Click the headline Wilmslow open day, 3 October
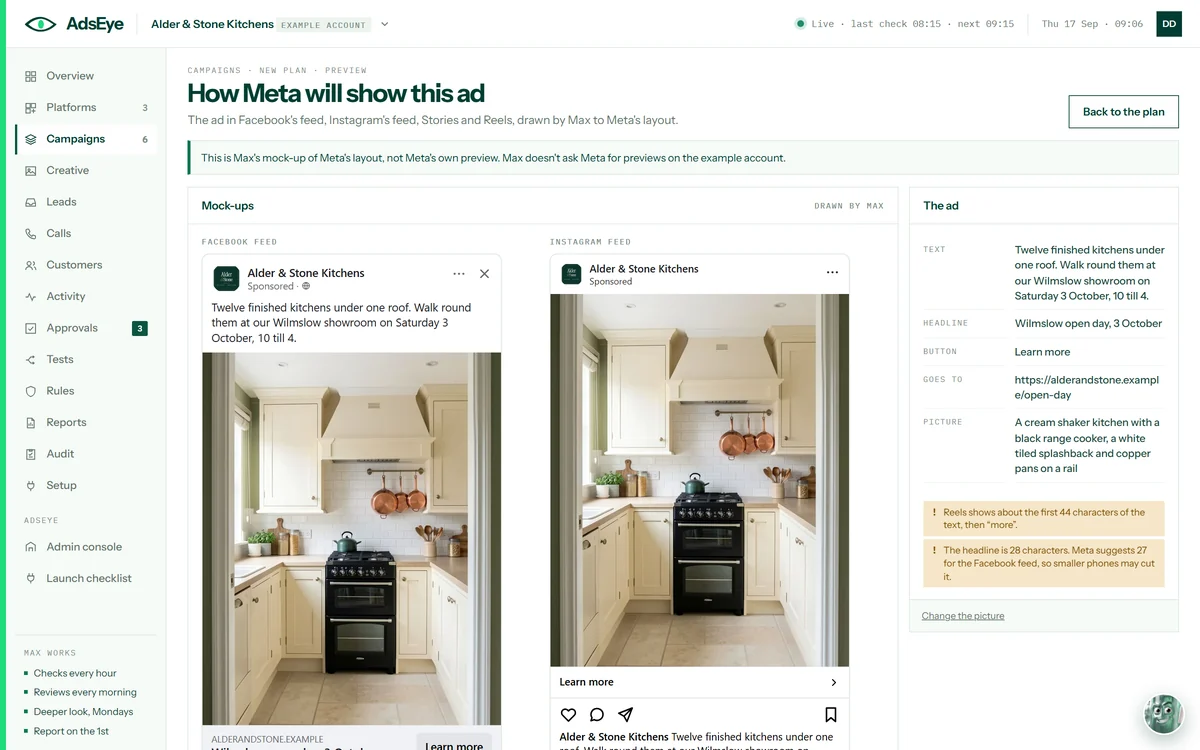 pyautogui.click(x=1088, y=324)
